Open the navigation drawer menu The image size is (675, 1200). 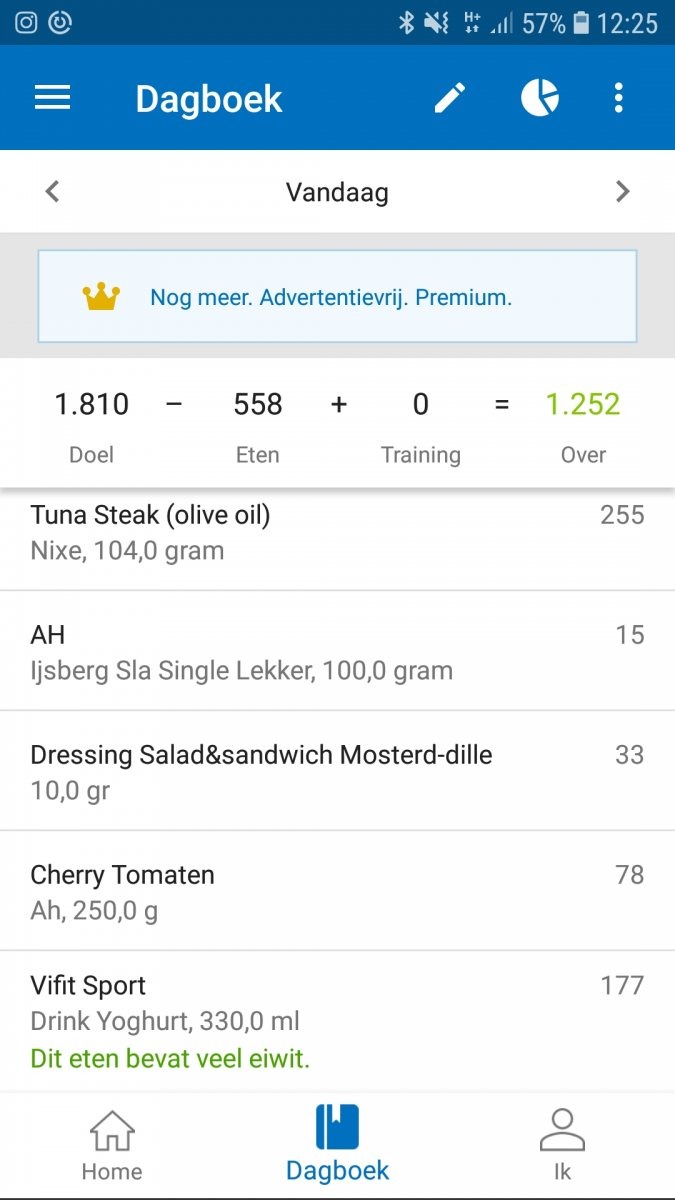point(52,97)
